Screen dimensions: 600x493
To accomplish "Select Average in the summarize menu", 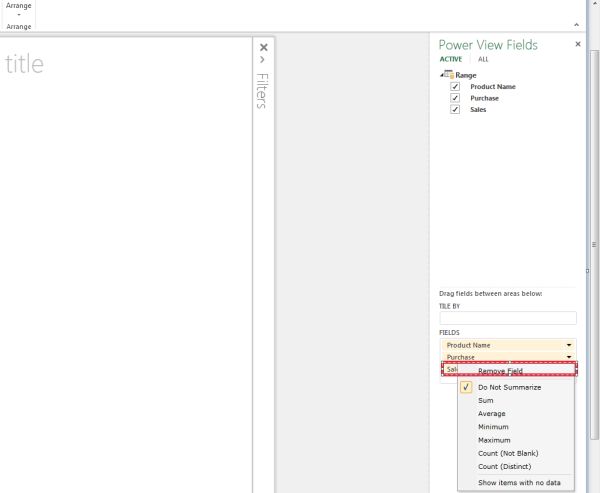I will pyautogui.click(x=492, y=414).
